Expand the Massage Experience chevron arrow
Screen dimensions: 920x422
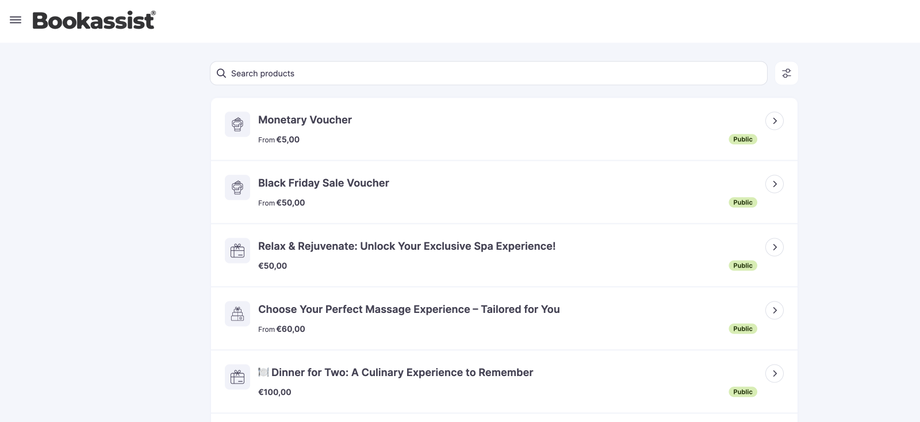tap(774, 310)
